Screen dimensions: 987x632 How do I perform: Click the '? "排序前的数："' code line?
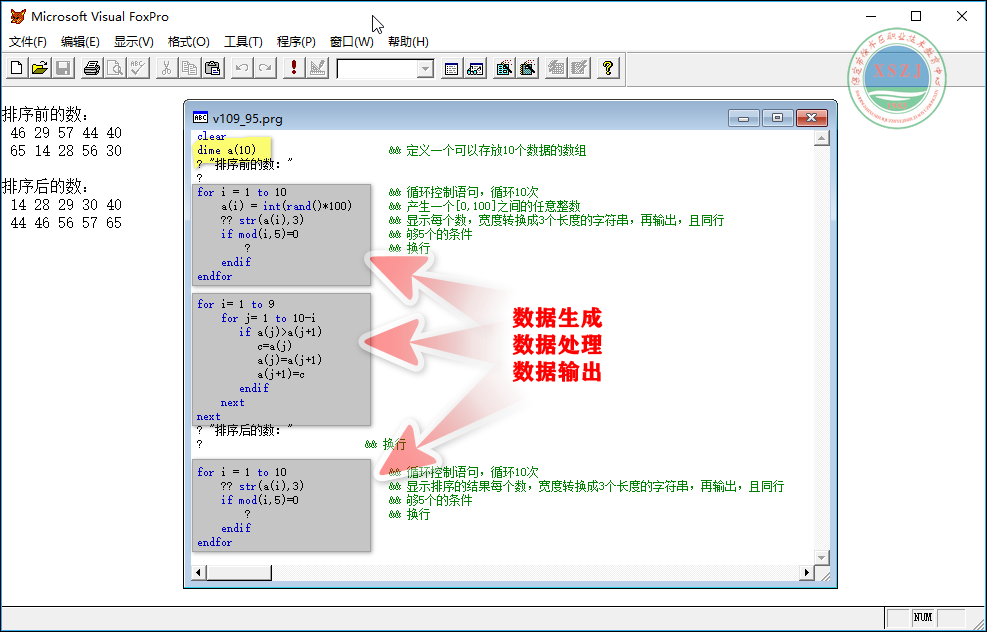[x=245, y=164]
